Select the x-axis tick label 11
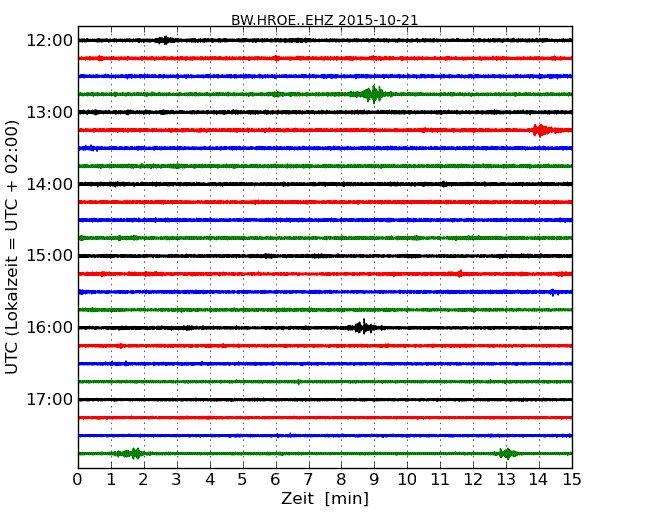 click(440, 479)
